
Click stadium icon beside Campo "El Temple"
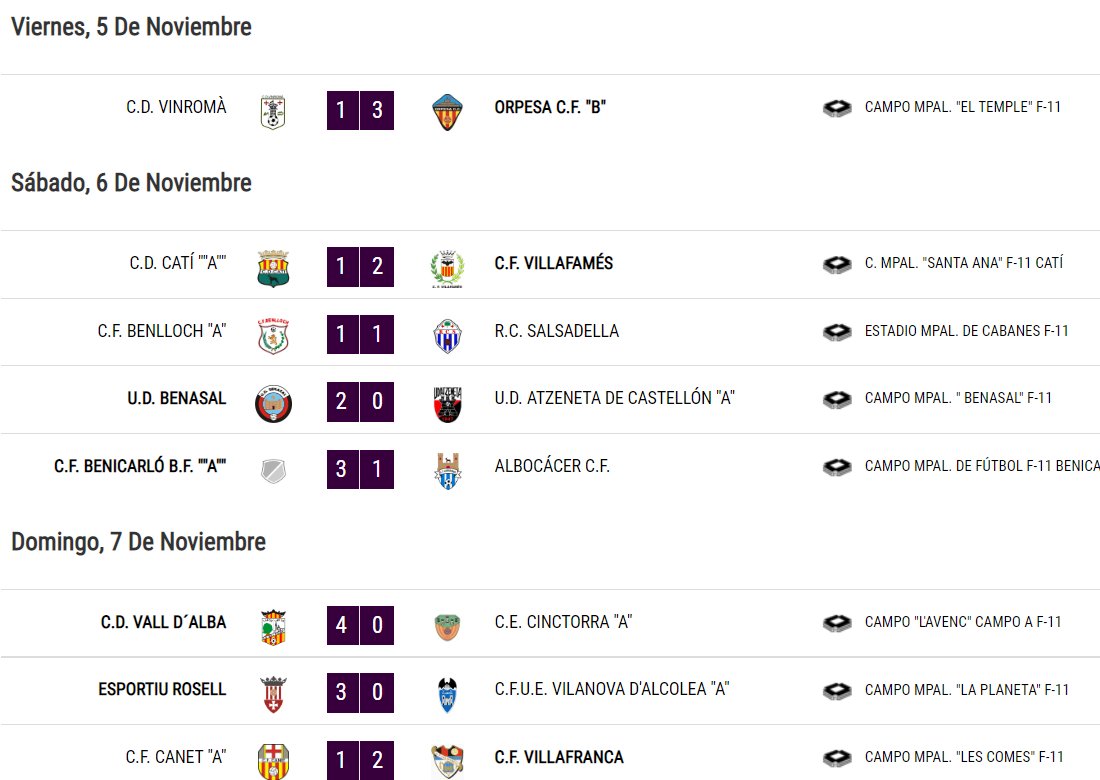click(x=837, y=108)
